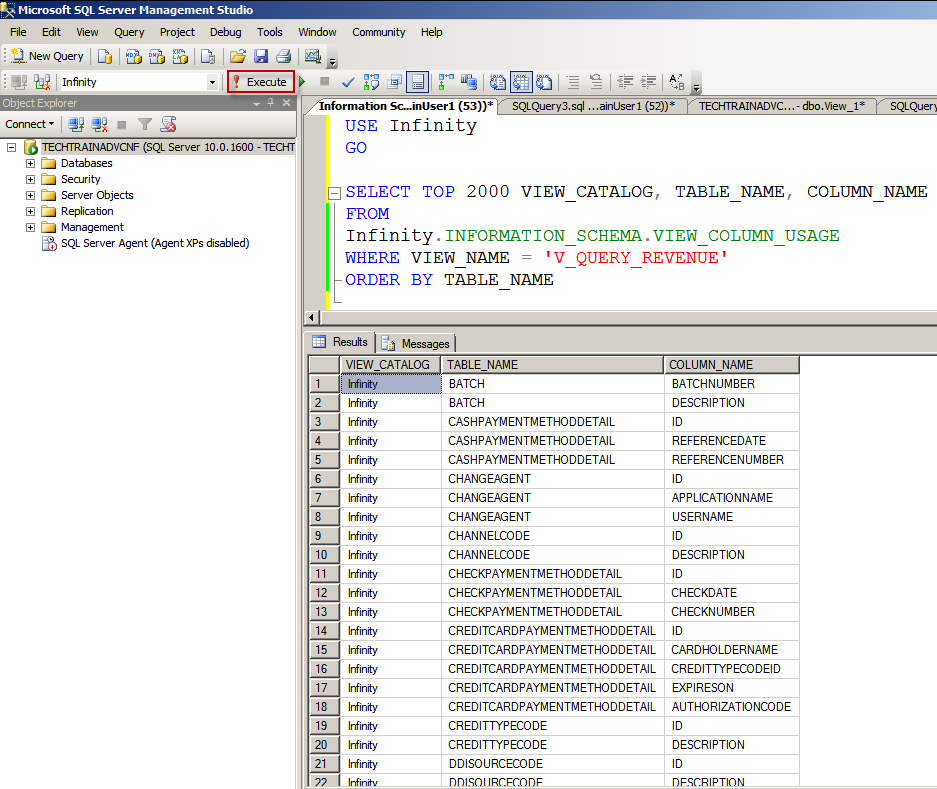This screenshot has height=789, width=937.
Task: Open the Connect dropdown in Object Explorer
Action: pyautogui.click(x=30, y=124)
